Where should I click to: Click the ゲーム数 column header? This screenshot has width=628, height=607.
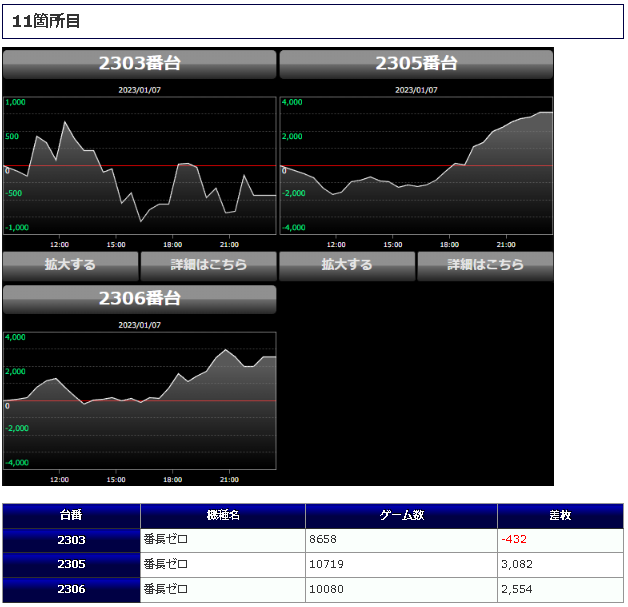coord(401,516)
